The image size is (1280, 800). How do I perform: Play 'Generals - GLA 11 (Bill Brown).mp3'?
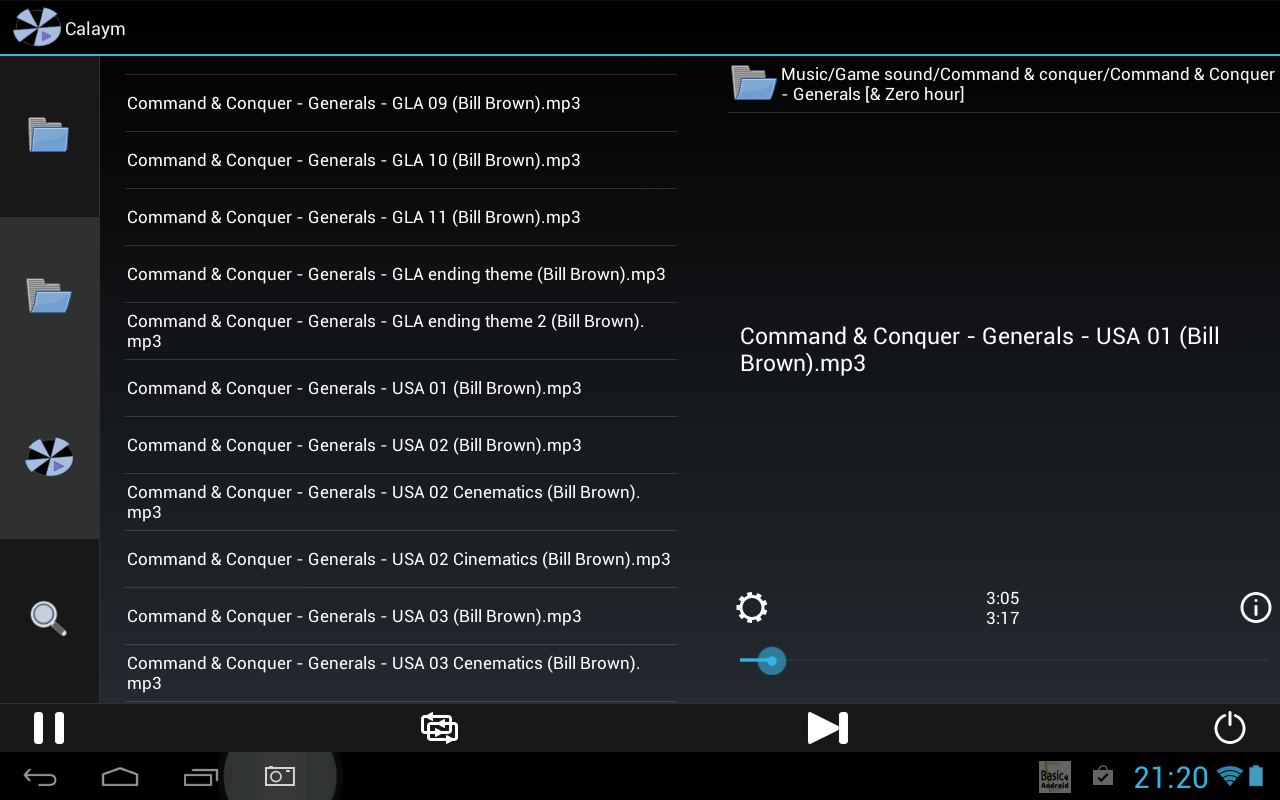pos(401,217)
